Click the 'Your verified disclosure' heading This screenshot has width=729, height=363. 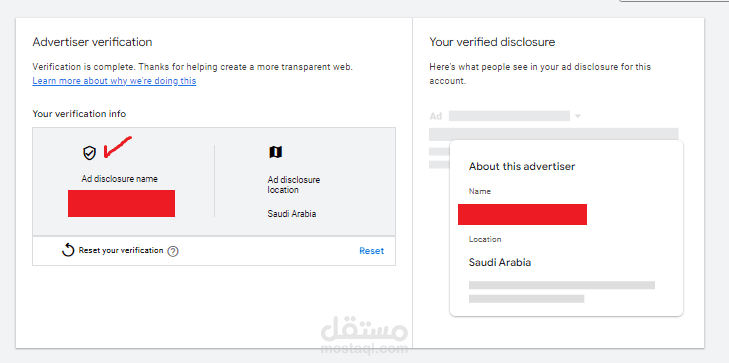click(492, 42)
